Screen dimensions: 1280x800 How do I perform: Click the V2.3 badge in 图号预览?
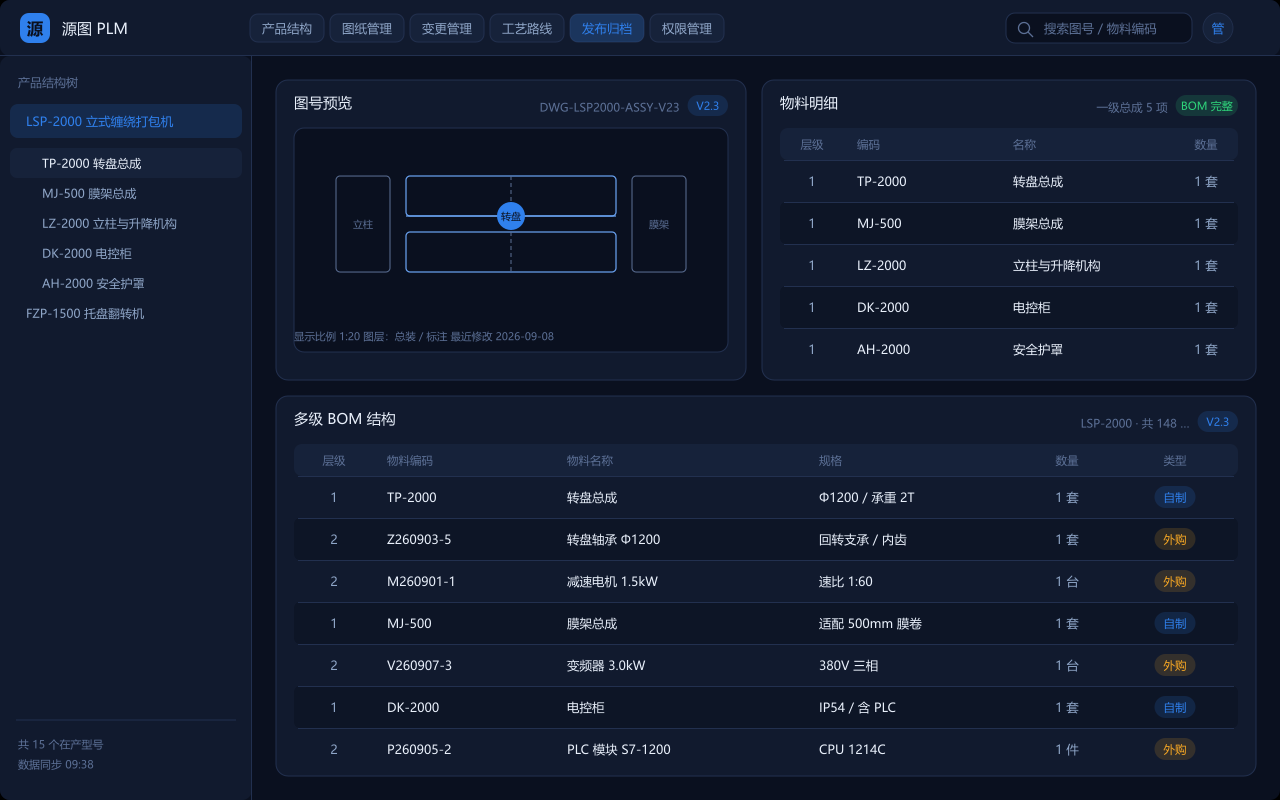(708, 106)
